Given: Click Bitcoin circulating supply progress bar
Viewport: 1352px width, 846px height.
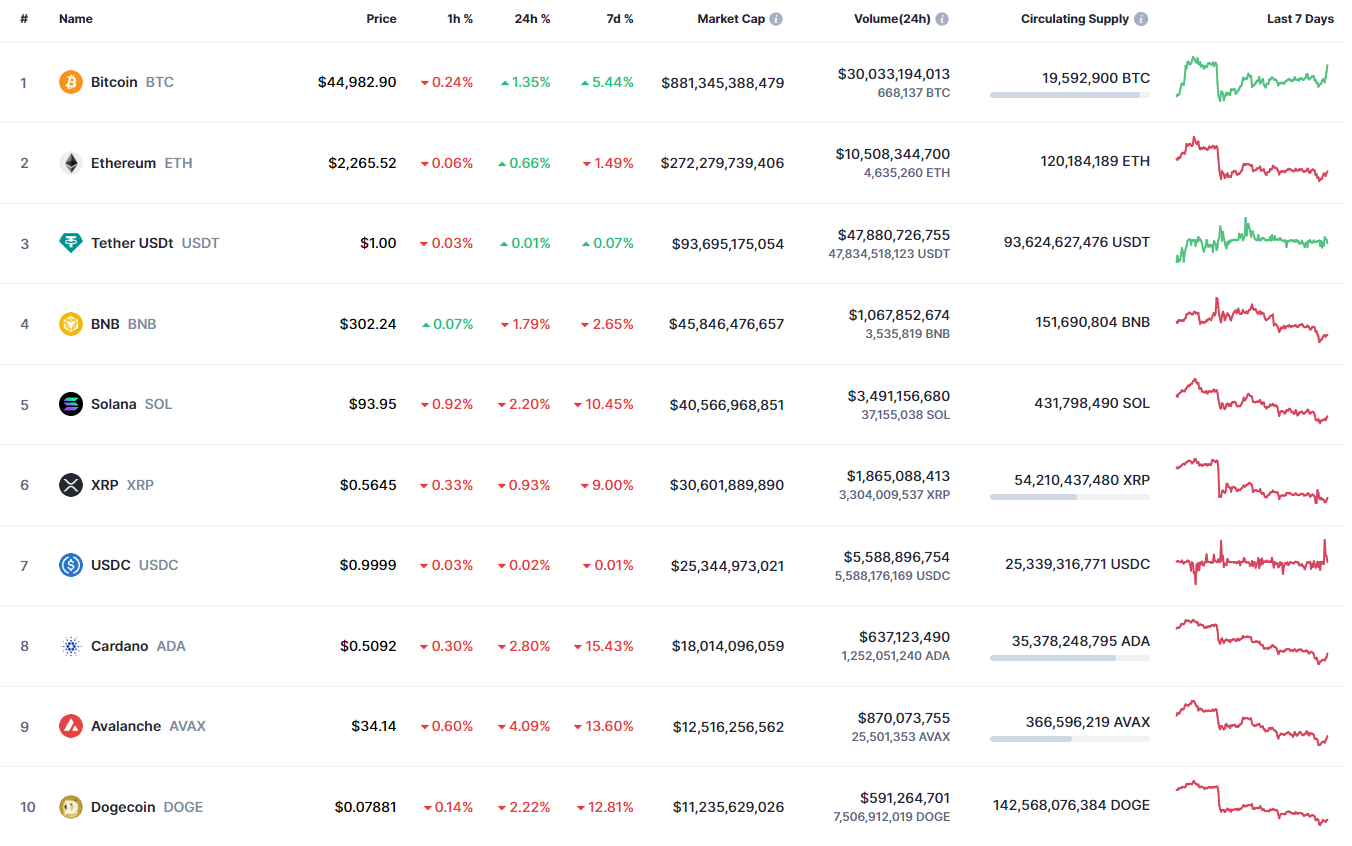Looking at the screenshot, I should [1069, 95].
